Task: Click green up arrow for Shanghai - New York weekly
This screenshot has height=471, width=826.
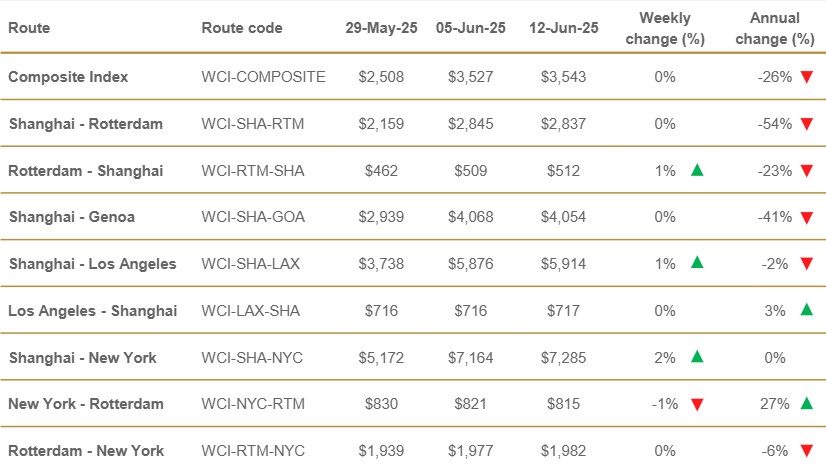Action: [x=697, y=357]
